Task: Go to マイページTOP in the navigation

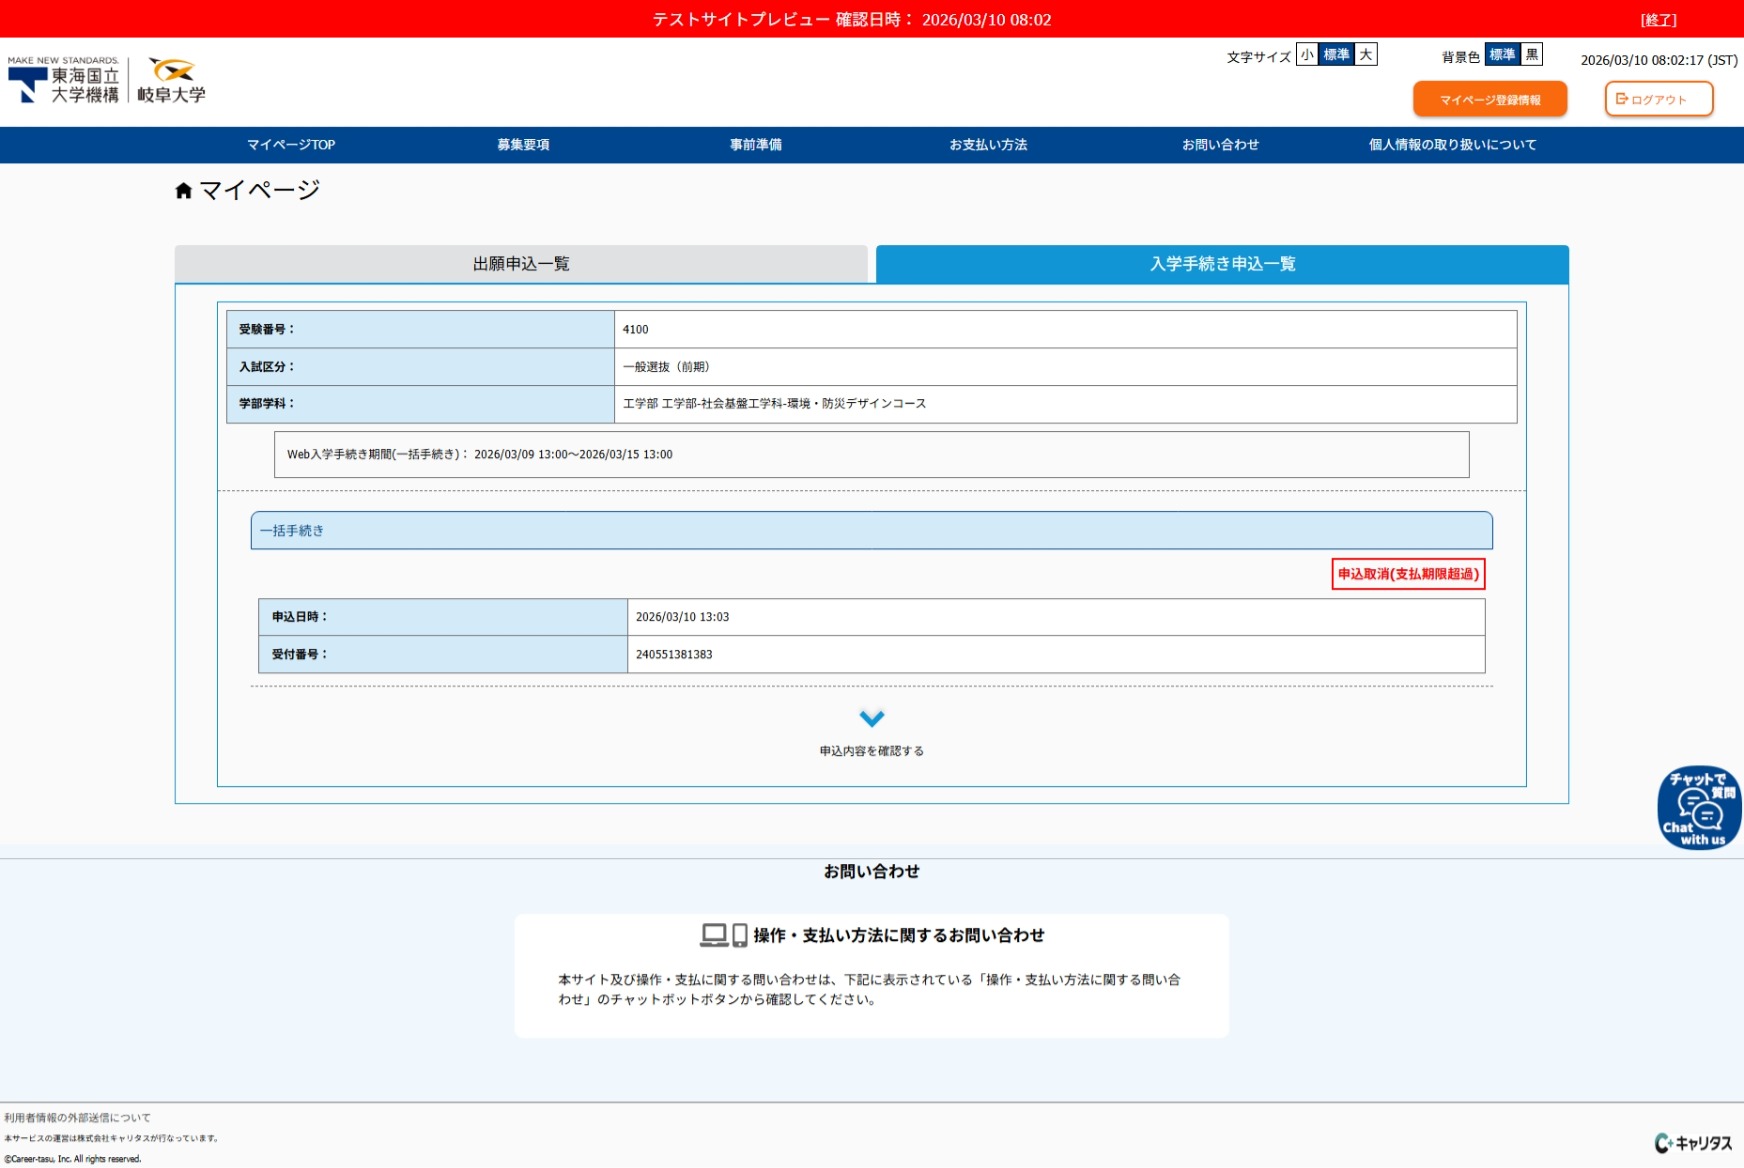Action: pos(291,145)
